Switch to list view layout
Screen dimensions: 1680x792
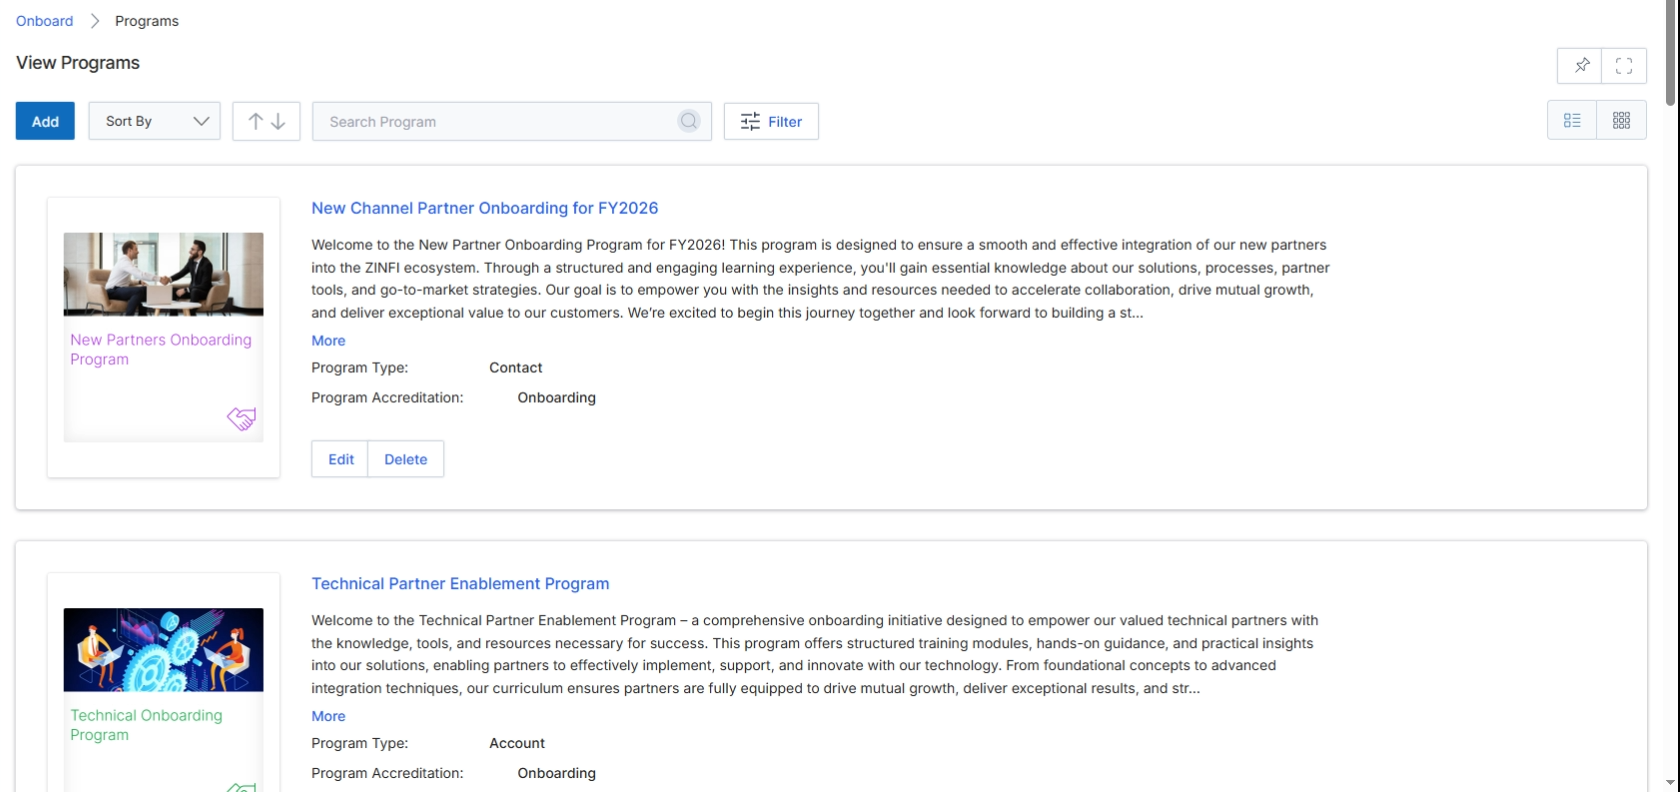point(1572,120)
